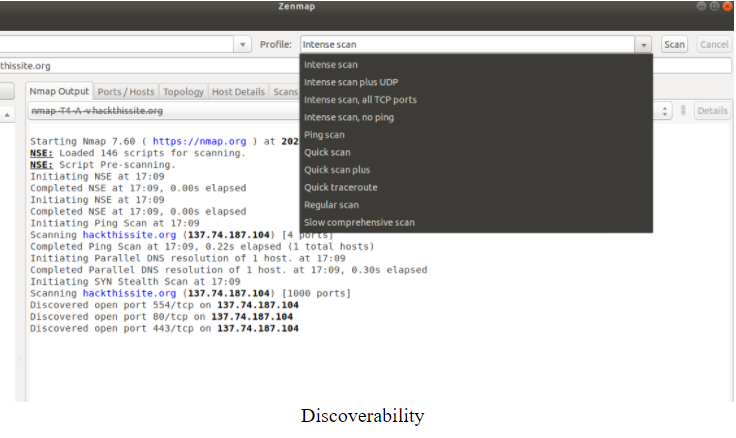Click the 'Starting Nmap 7.60' line
Screen dimensions: 736x438
[x=164, y=141]
